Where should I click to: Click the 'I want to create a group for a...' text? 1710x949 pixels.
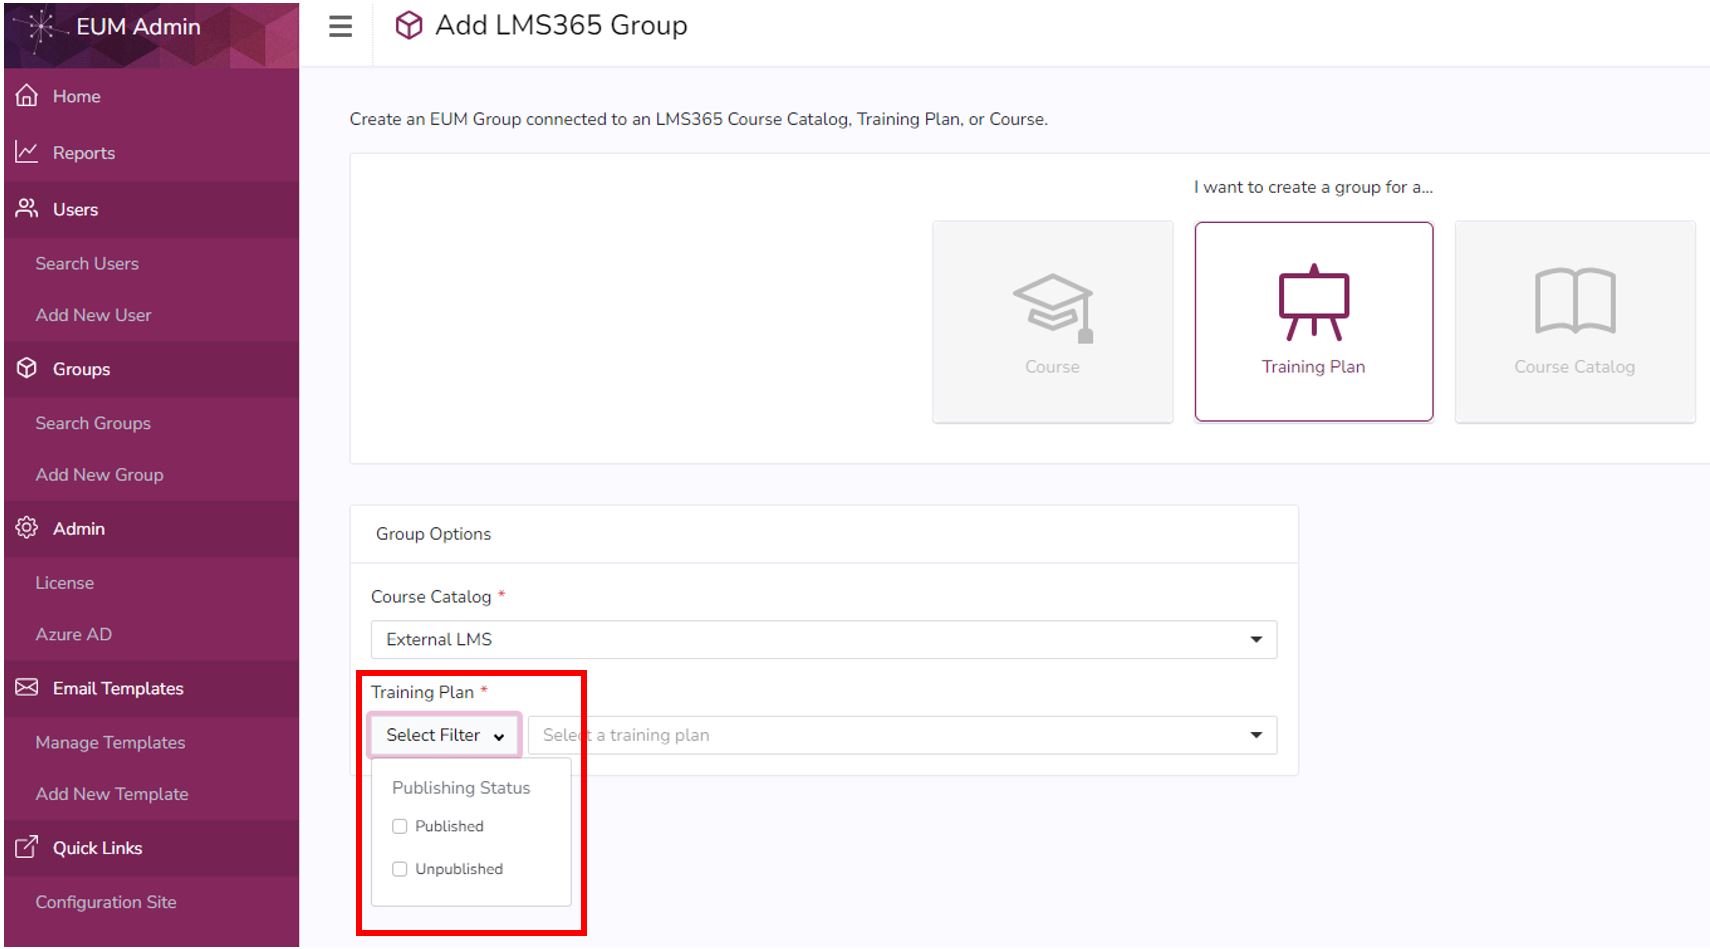(x=1313, y=187)
